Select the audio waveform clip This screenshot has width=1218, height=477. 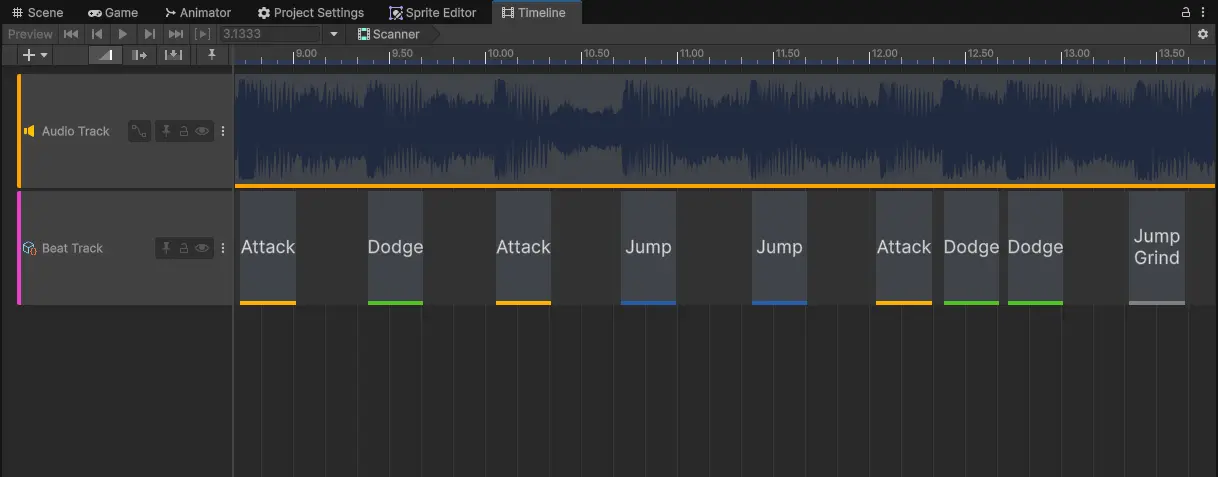pyautogui.click(x=726, y=129)
